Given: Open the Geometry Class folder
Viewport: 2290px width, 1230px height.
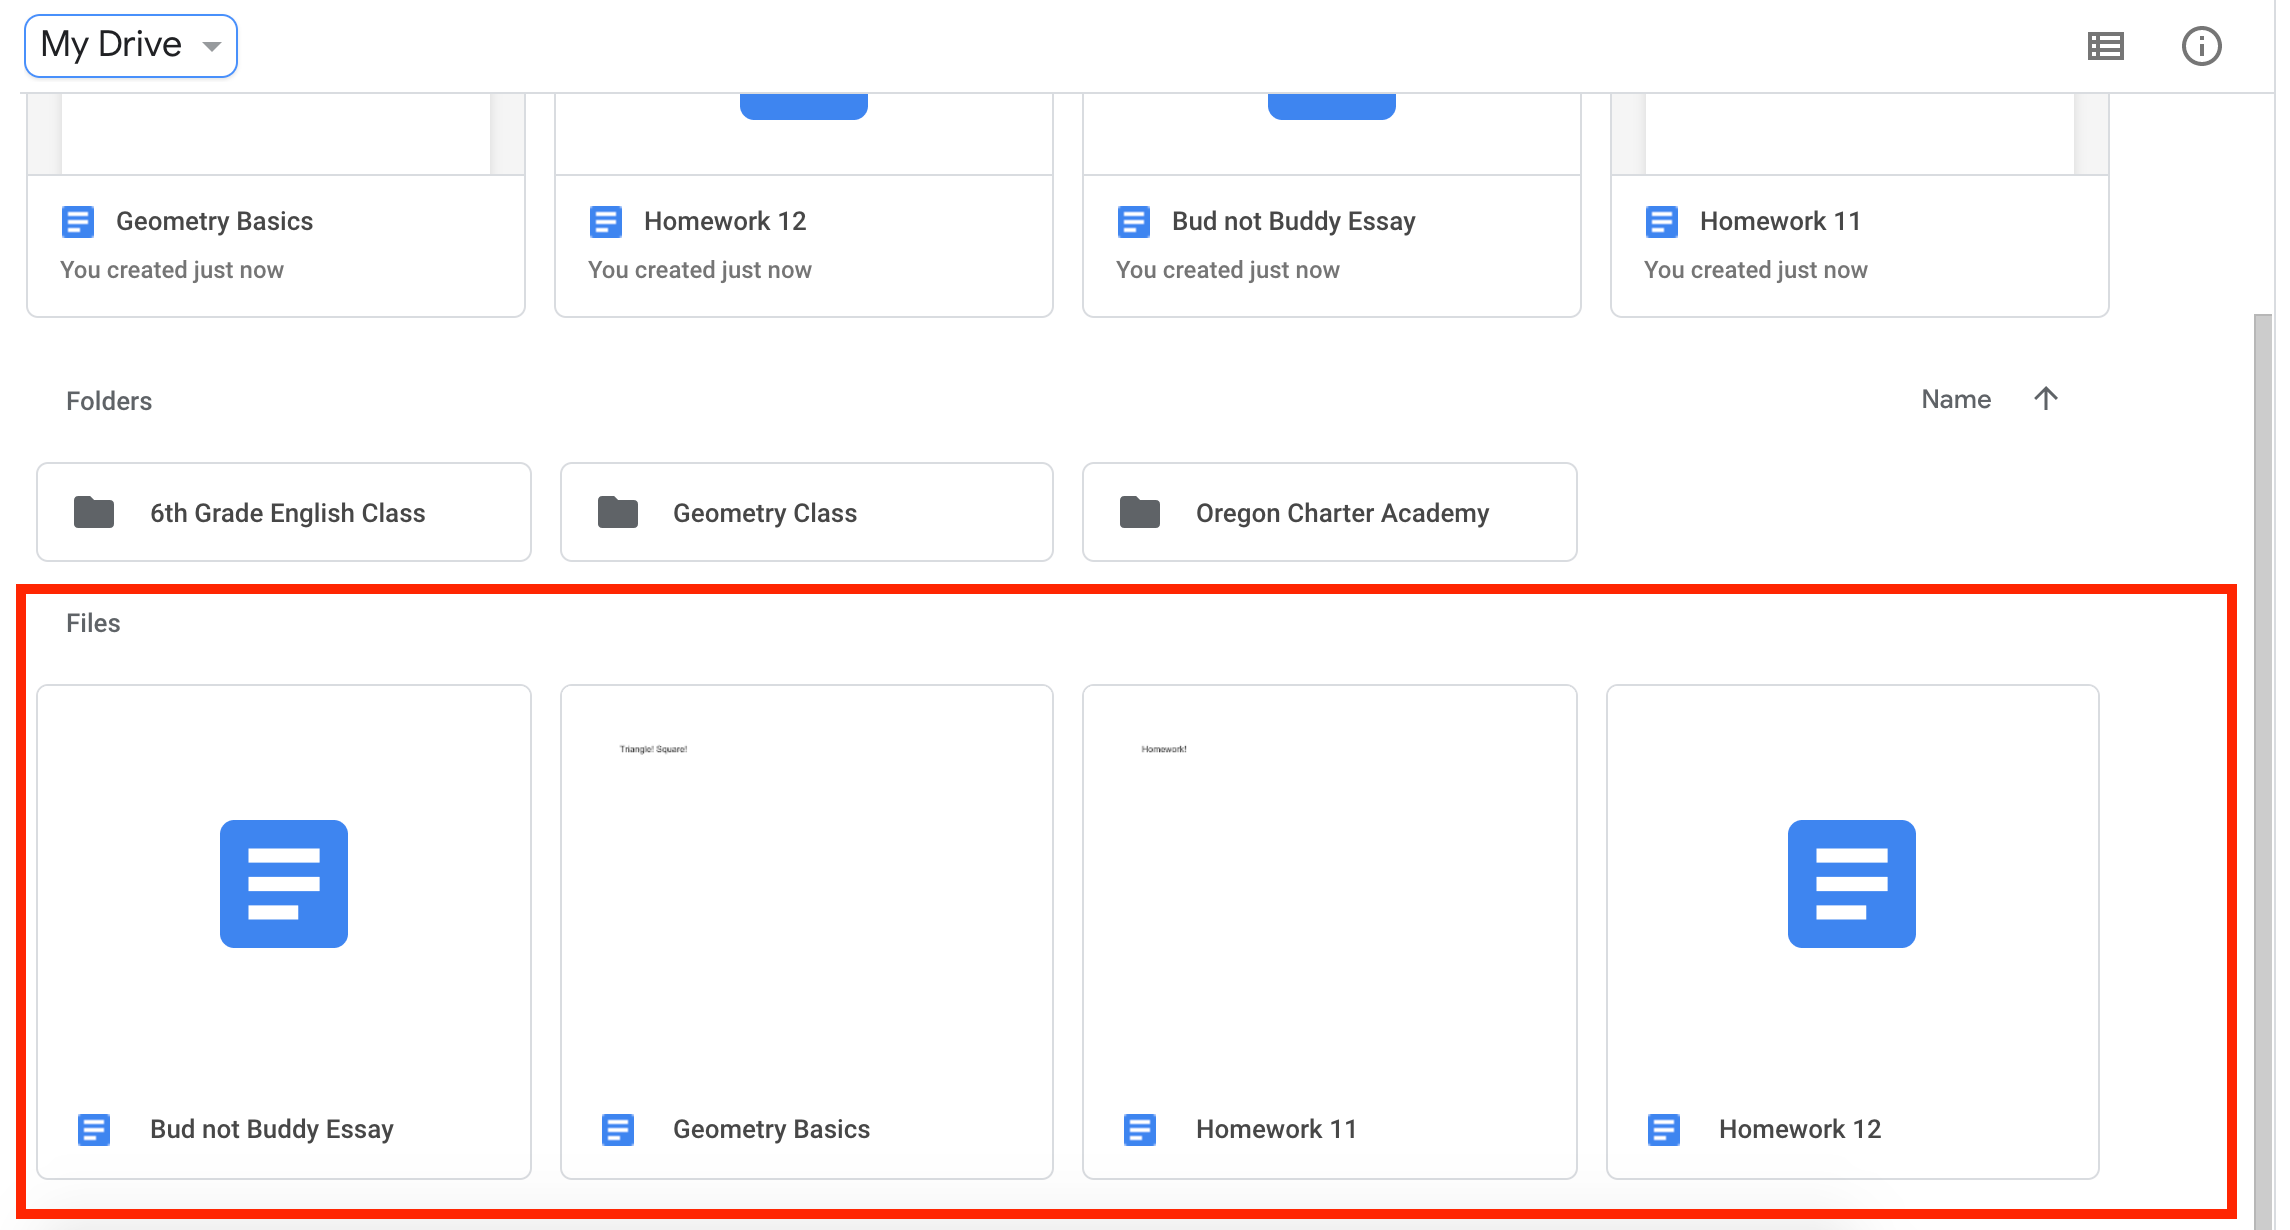Looking at the screenshot, I should point(807,512).
